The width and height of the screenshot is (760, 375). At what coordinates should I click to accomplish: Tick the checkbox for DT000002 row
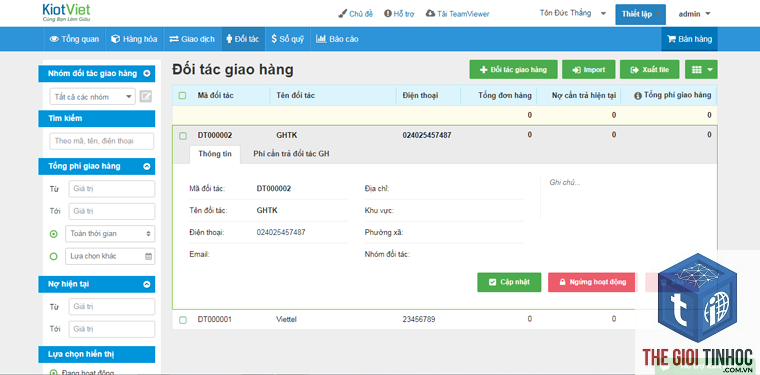tap(183, 136)
